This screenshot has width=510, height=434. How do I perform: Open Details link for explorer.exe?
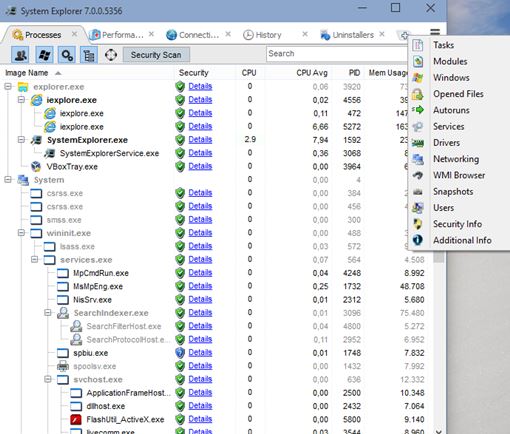pyautogui.click(x=200, y=87)
